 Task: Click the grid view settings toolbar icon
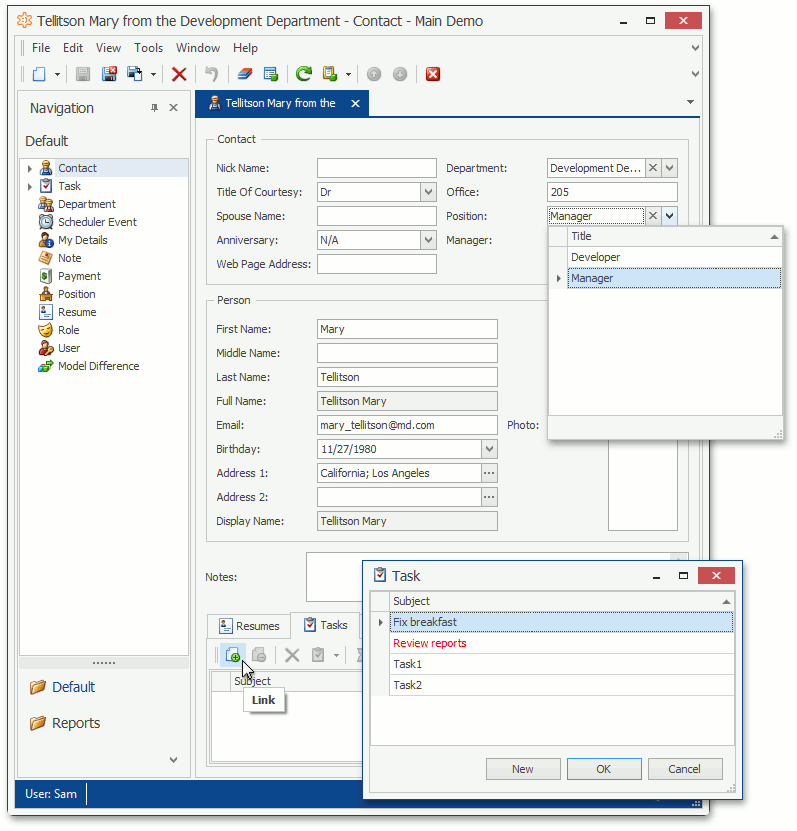tap(271, 74)
